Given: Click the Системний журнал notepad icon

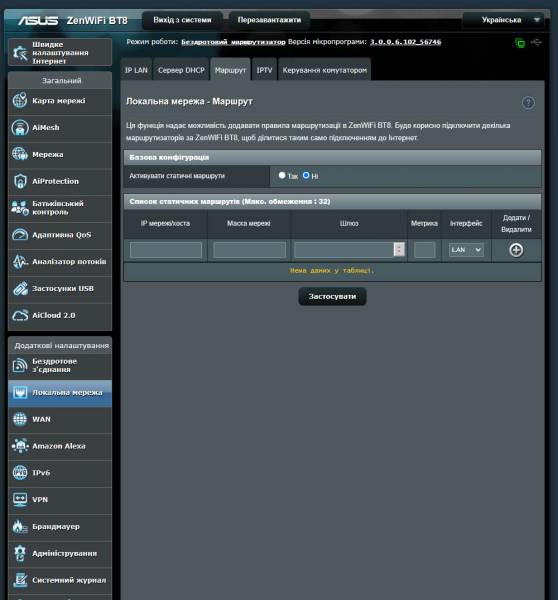Looking at the screenshot, I should coord(20,580).
